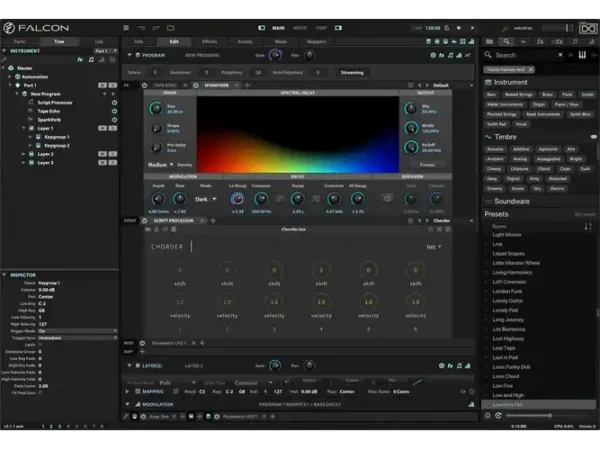
Task: Toggle the diffusion power button
Action: tap(387, 198)
